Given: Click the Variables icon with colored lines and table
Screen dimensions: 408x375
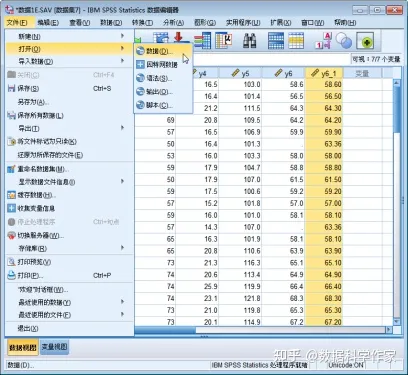Looking at the screenshot, I should [x=202, y=41].
